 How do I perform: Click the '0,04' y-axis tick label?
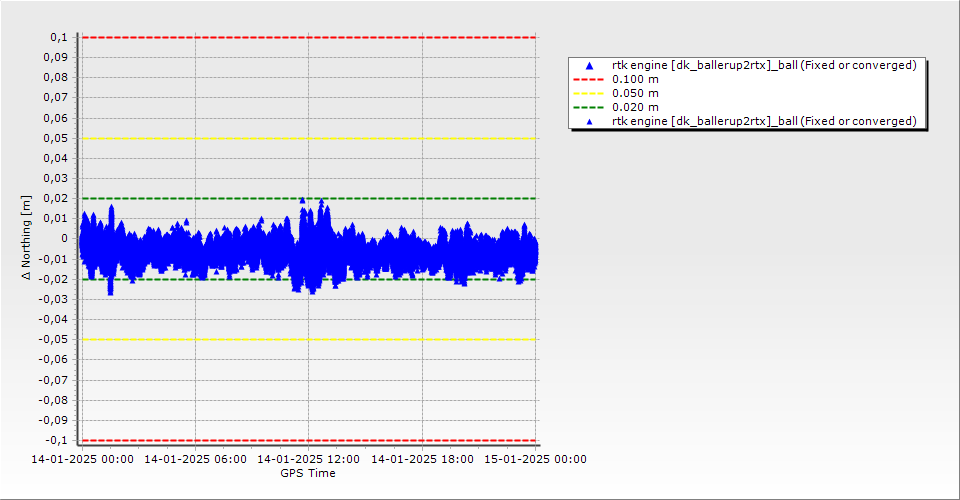coord(56,159)
